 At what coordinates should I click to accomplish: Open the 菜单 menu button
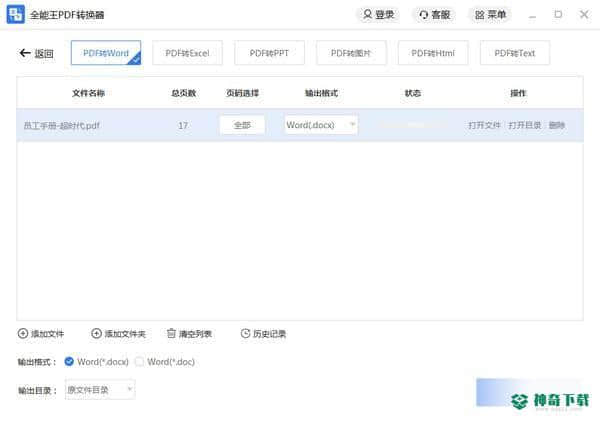click(490, 15)
